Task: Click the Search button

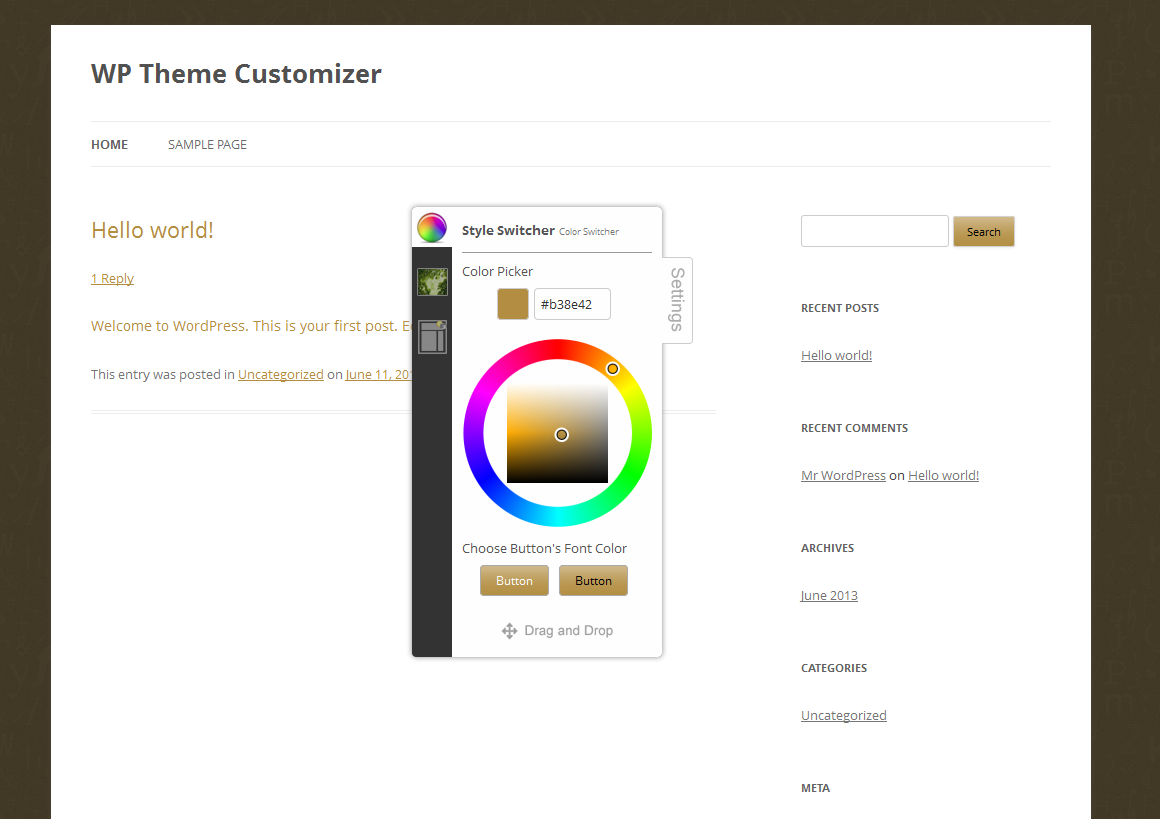Action: (x=983, y=232)
